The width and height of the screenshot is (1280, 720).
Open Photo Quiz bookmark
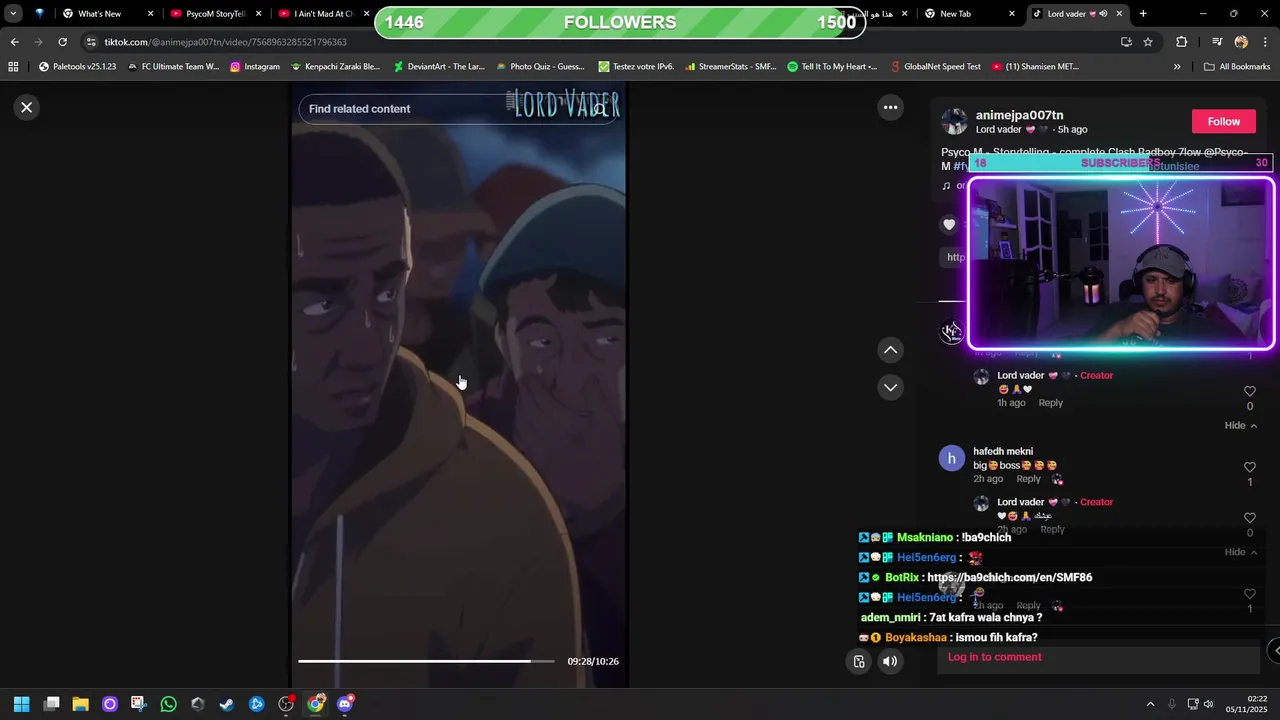pos(540,67)
